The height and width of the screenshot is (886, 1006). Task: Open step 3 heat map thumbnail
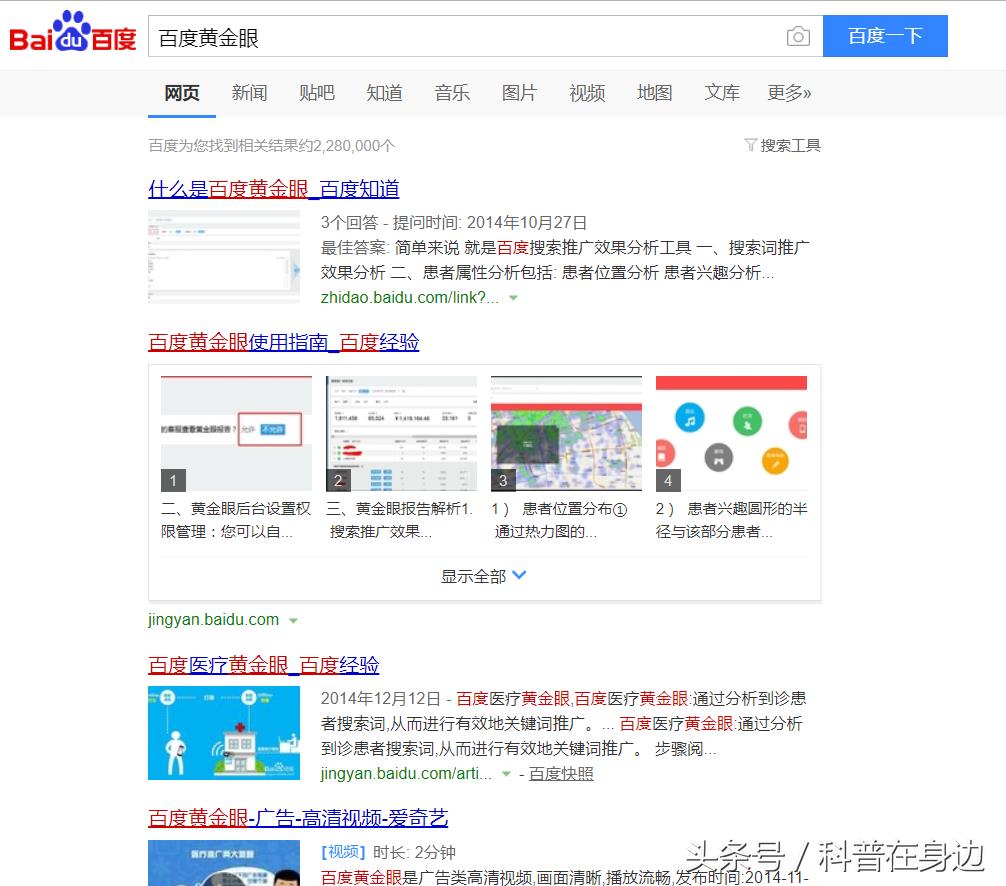pos(566,434)
